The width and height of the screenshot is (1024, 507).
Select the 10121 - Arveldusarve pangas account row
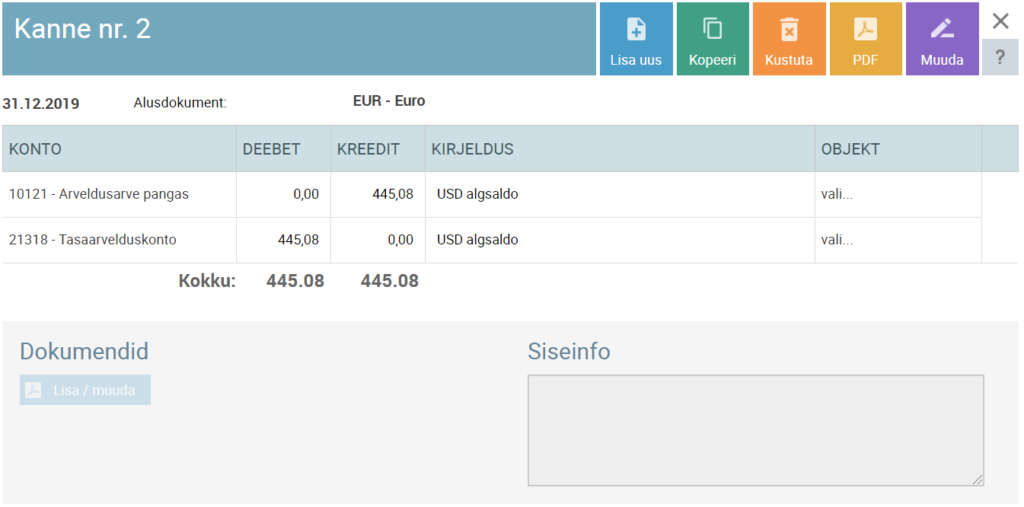pyautogui.click(x=99, y=194)
